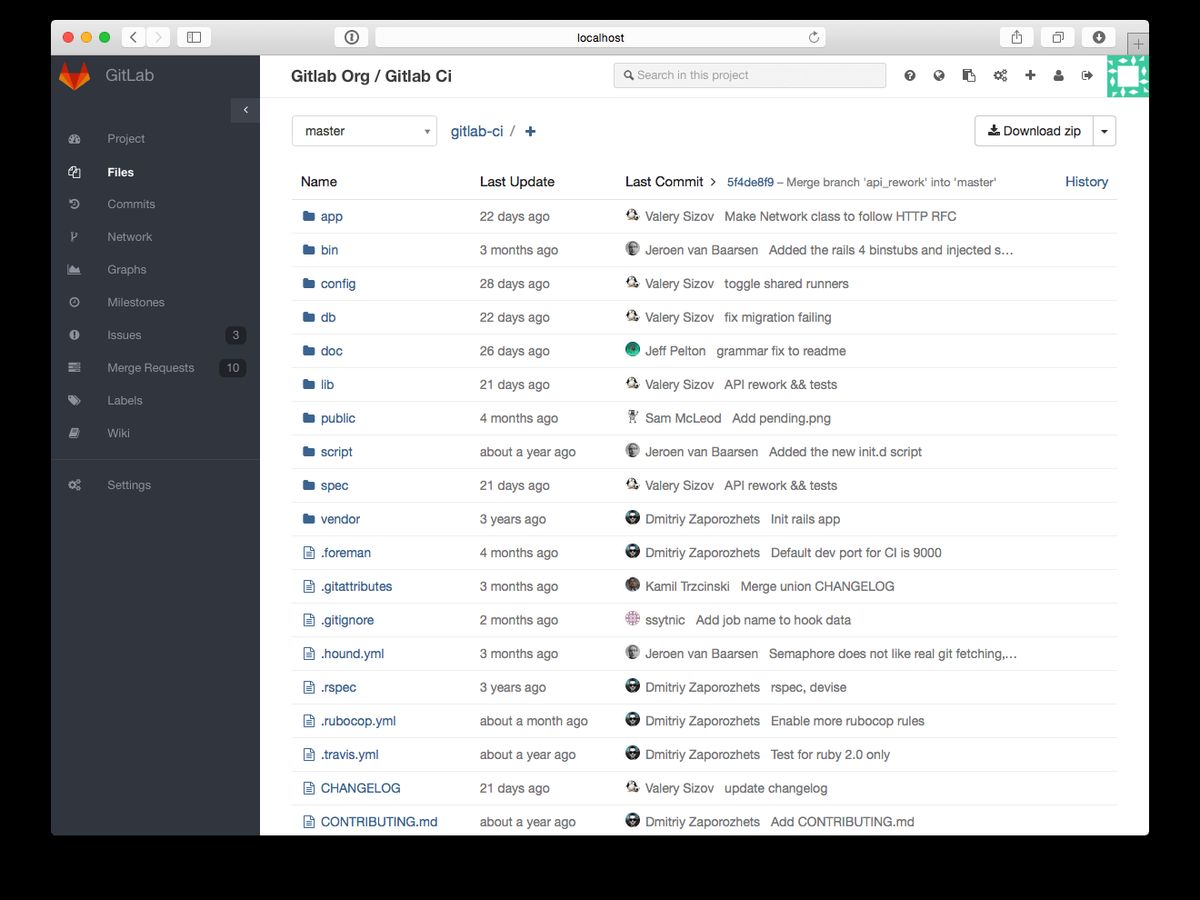Image resolution: width=1200 pixels, height=900 pixels.
Task: Click the GitLab fox logo
Action: click(x=74, y=76)
